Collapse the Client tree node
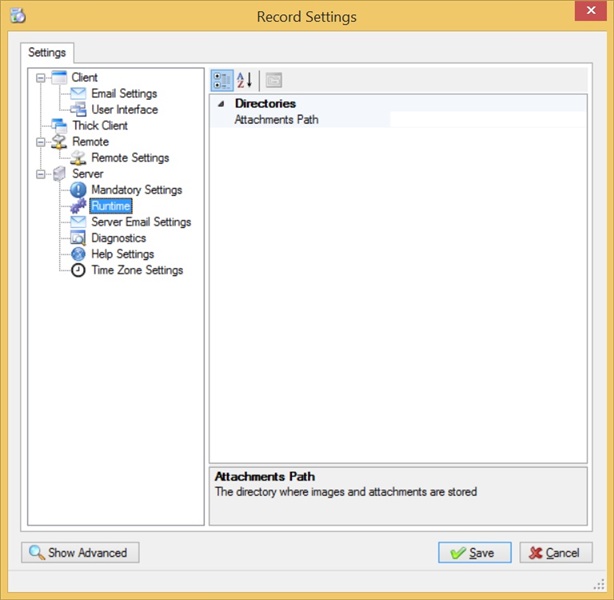Image resolution: width=614 pixels, height=600 pixels. click(40, 78)
